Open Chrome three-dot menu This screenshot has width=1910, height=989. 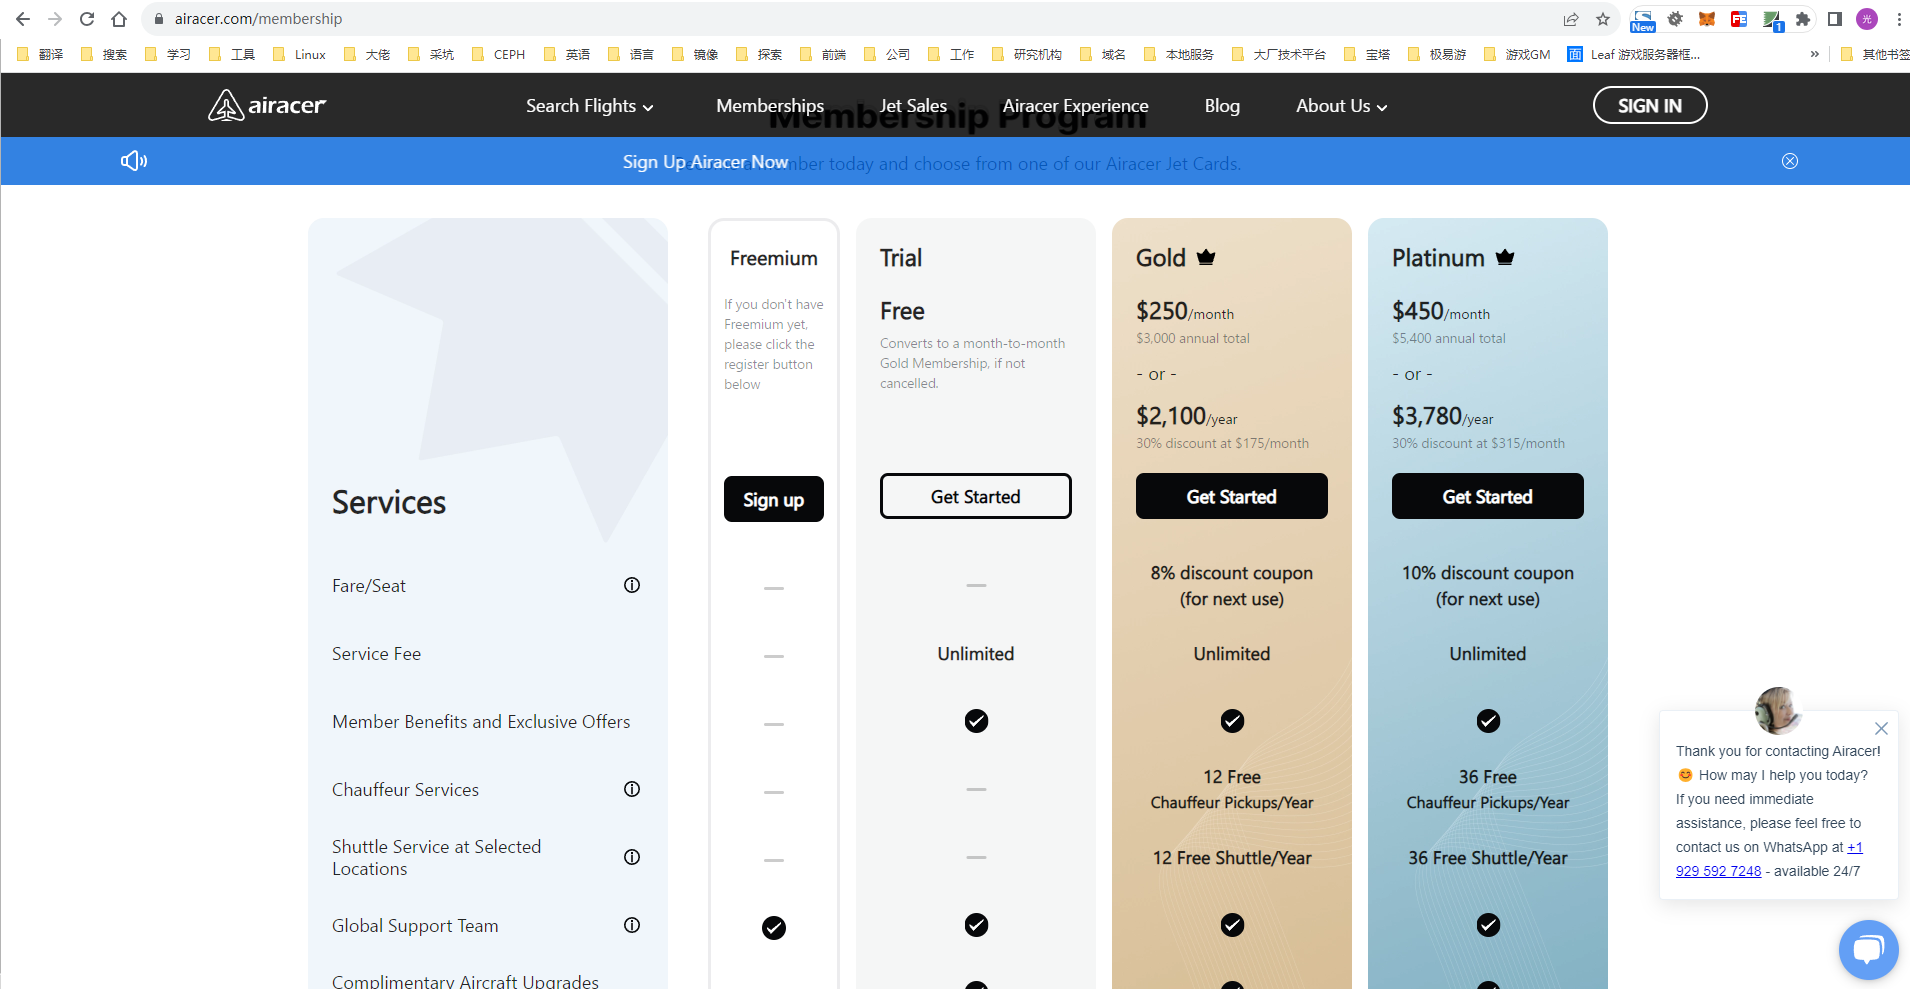click(x=1898, y=19)
